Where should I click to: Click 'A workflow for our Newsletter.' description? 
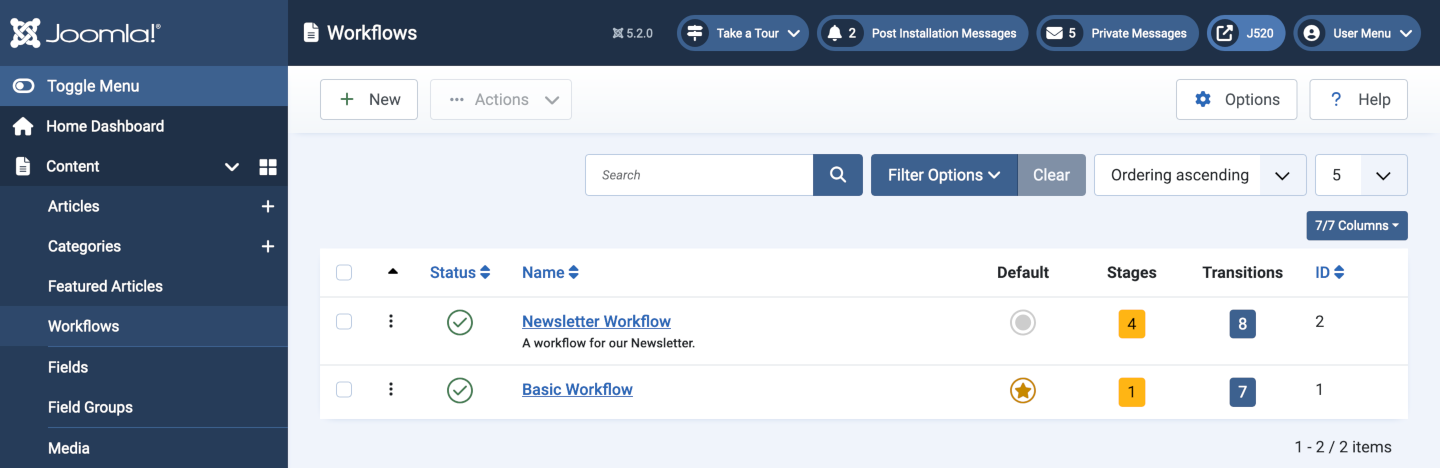[x=608, y=343]
